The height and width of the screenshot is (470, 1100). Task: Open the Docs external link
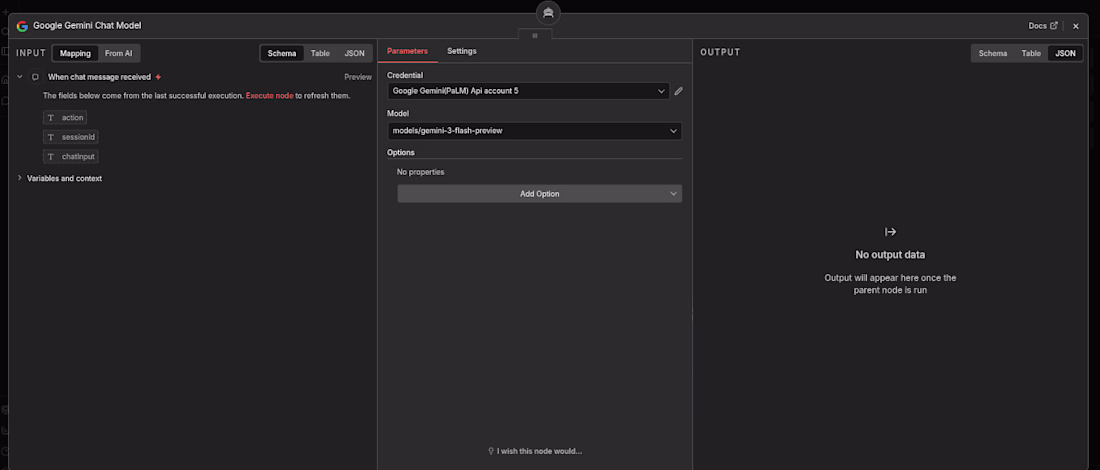1042,26
